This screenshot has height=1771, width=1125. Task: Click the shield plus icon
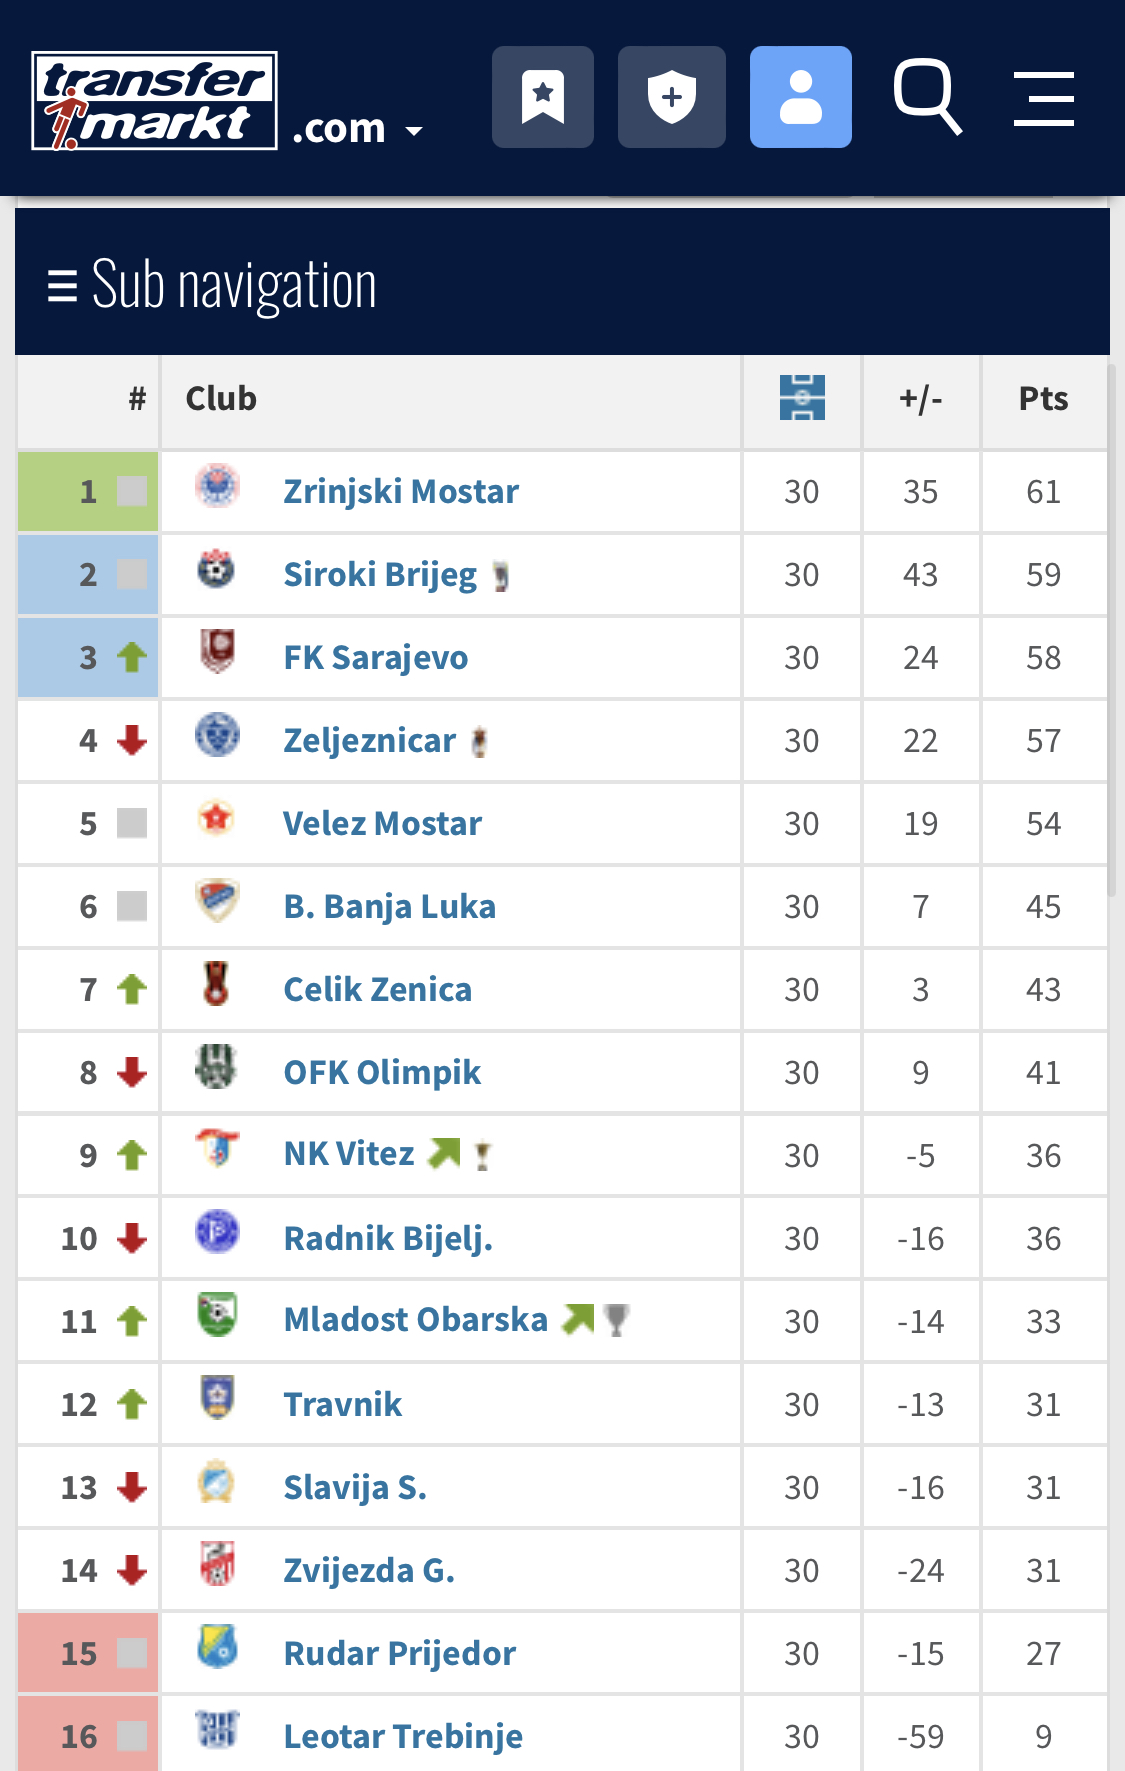pyautogui.click(x=671, y=97)
